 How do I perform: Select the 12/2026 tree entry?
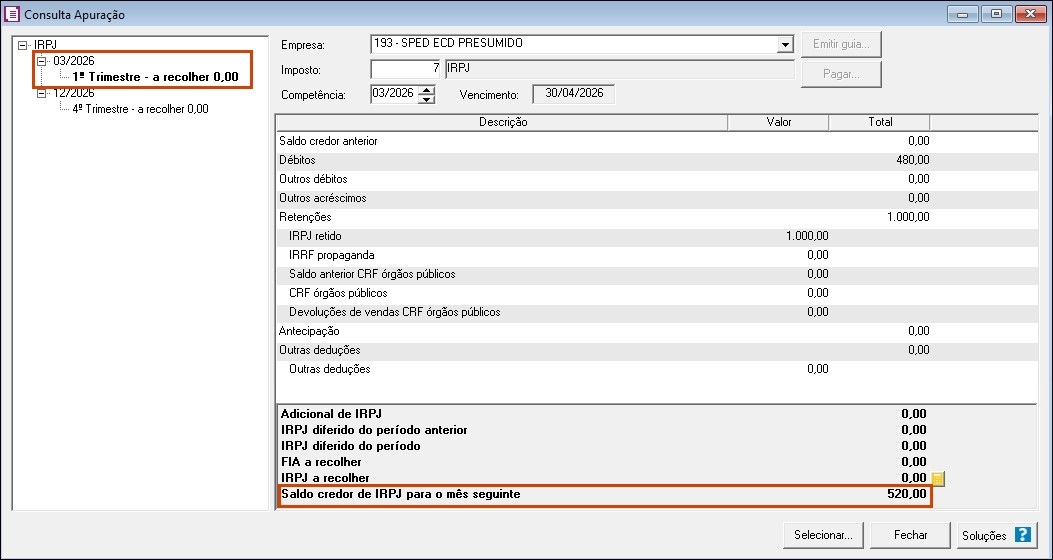(74, 93)
